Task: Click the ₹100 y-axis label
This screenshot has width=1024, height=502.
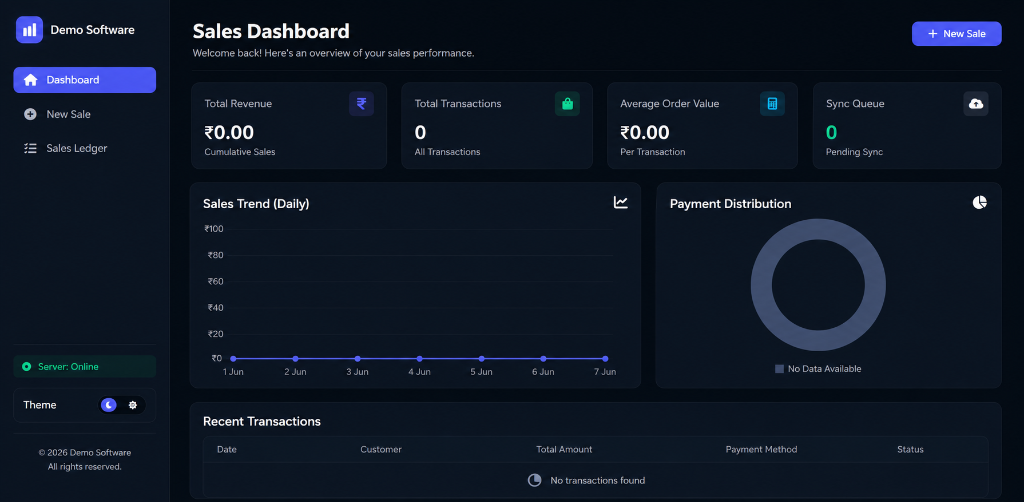Action: point(214,228)
